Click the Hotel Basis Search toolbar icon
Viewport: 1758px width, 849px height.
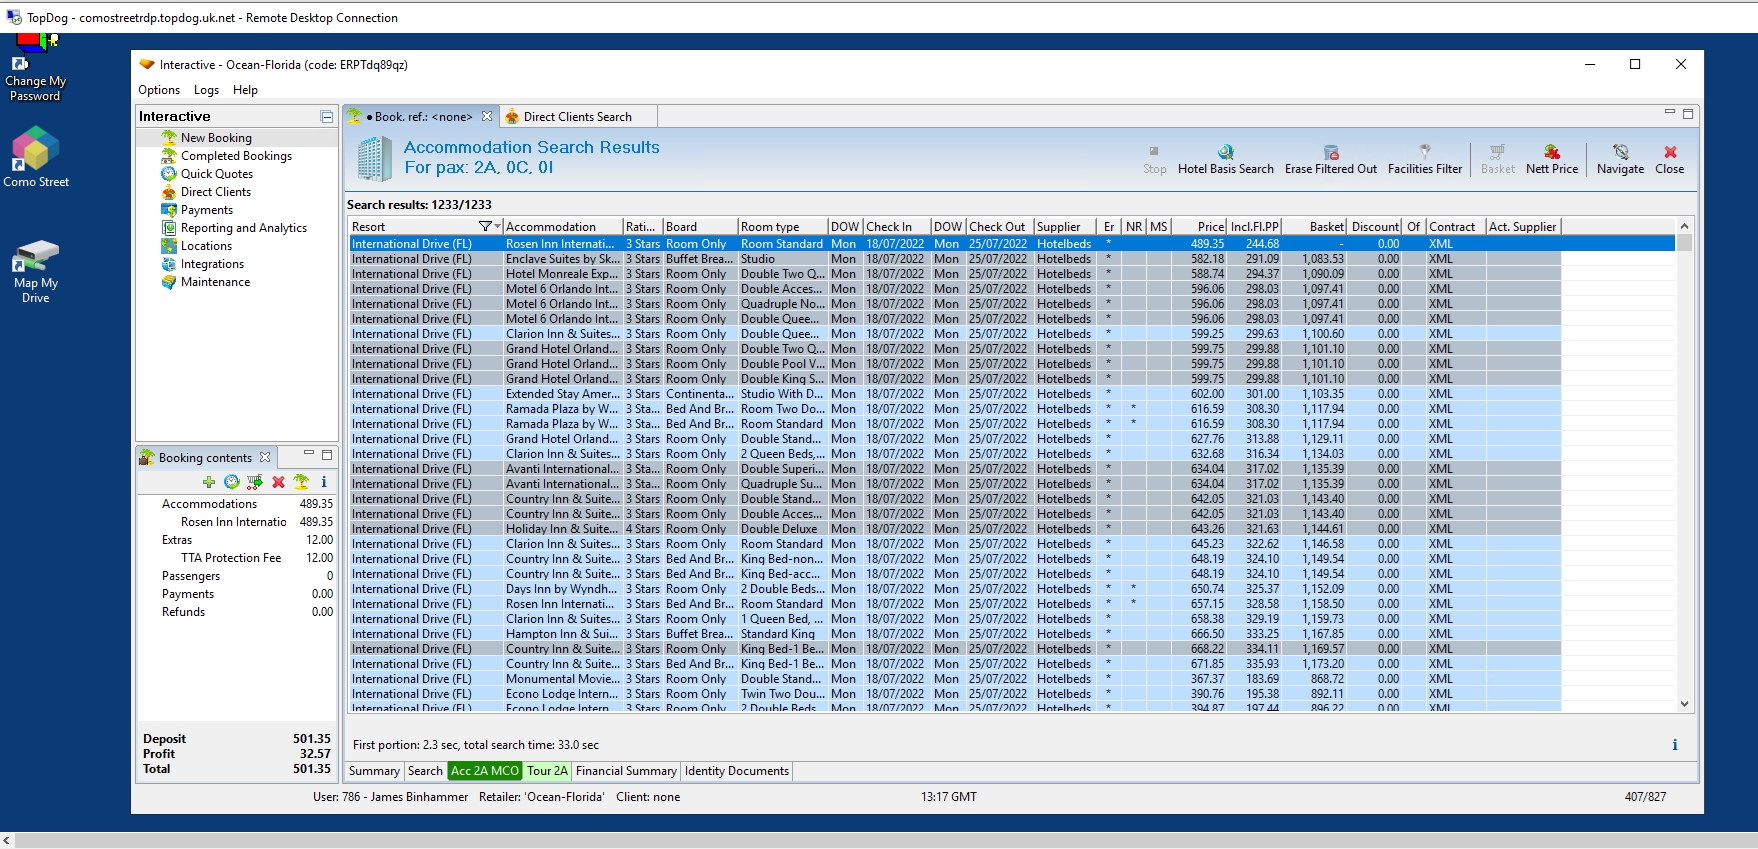[x=1225, y=152]
